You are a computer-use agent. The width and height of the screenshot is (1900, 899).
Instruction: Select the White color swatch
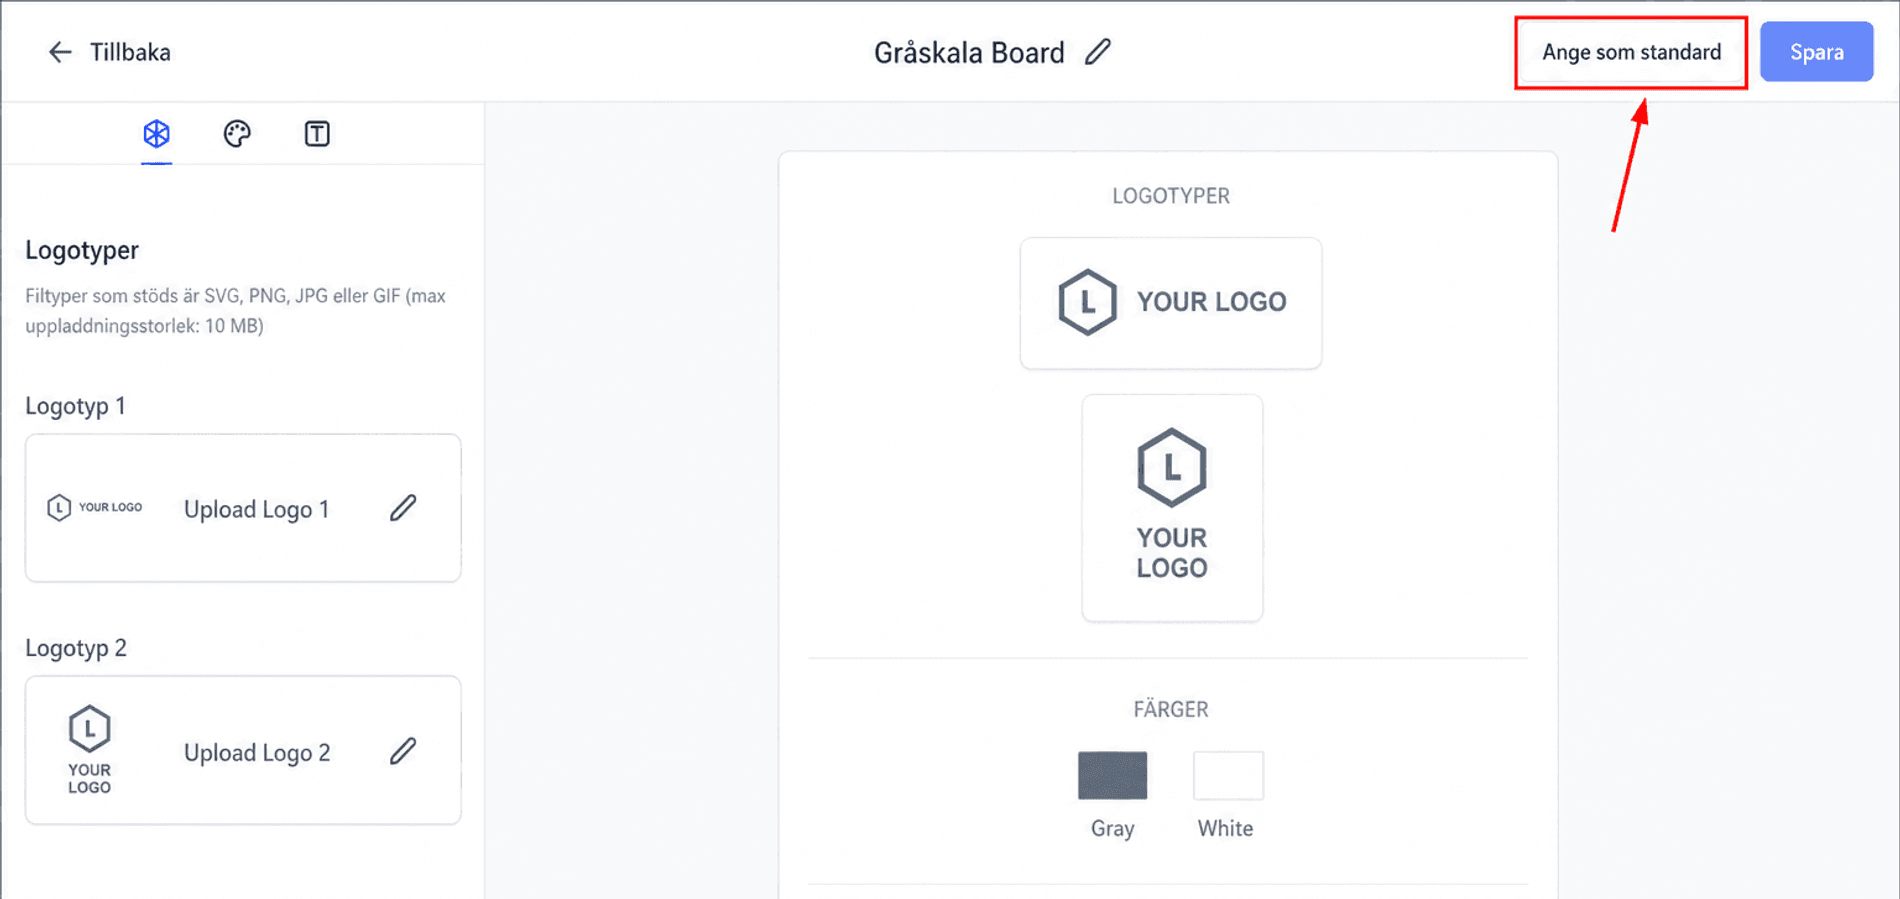tap(1228, 775)
